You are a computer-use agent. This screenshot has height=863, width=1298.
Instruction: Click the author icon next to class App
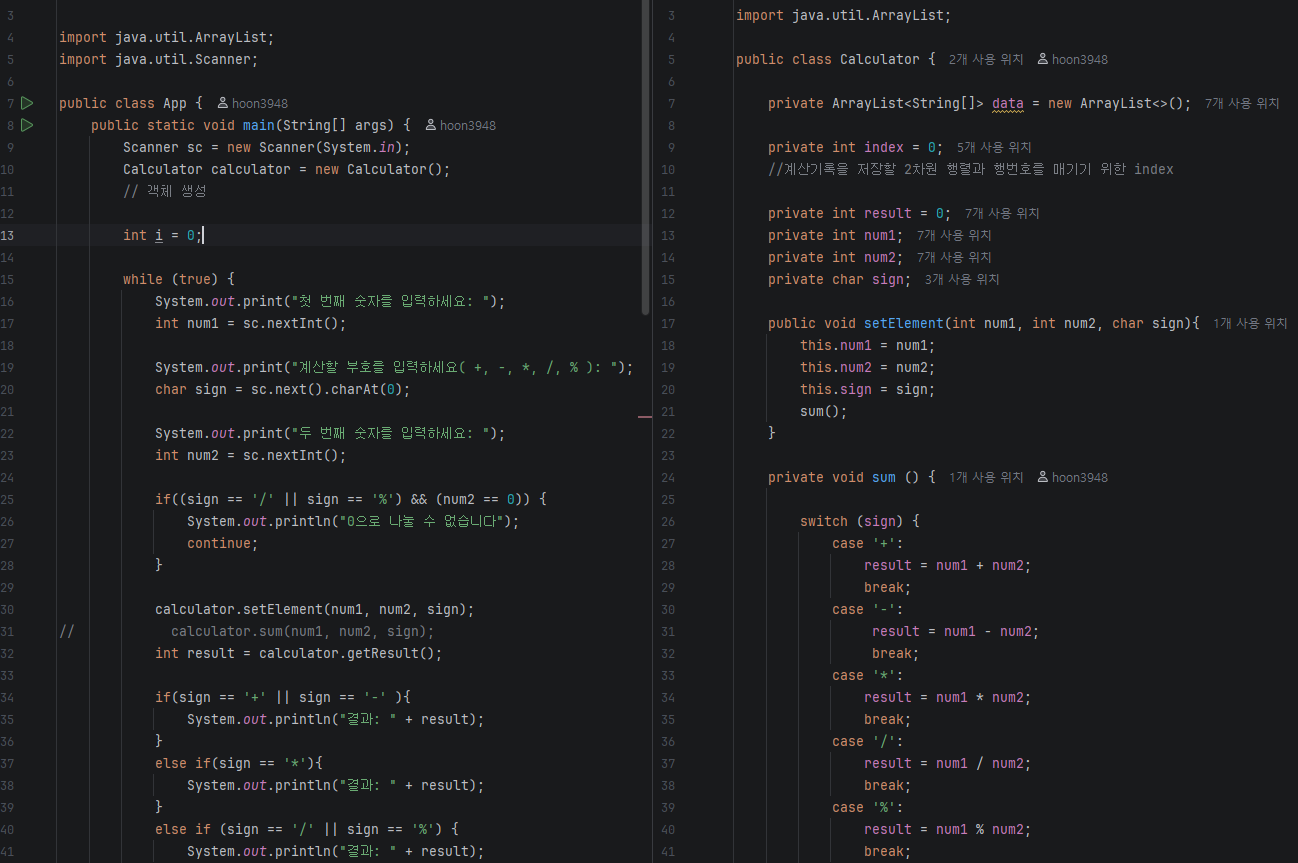(x=223, y=103)
